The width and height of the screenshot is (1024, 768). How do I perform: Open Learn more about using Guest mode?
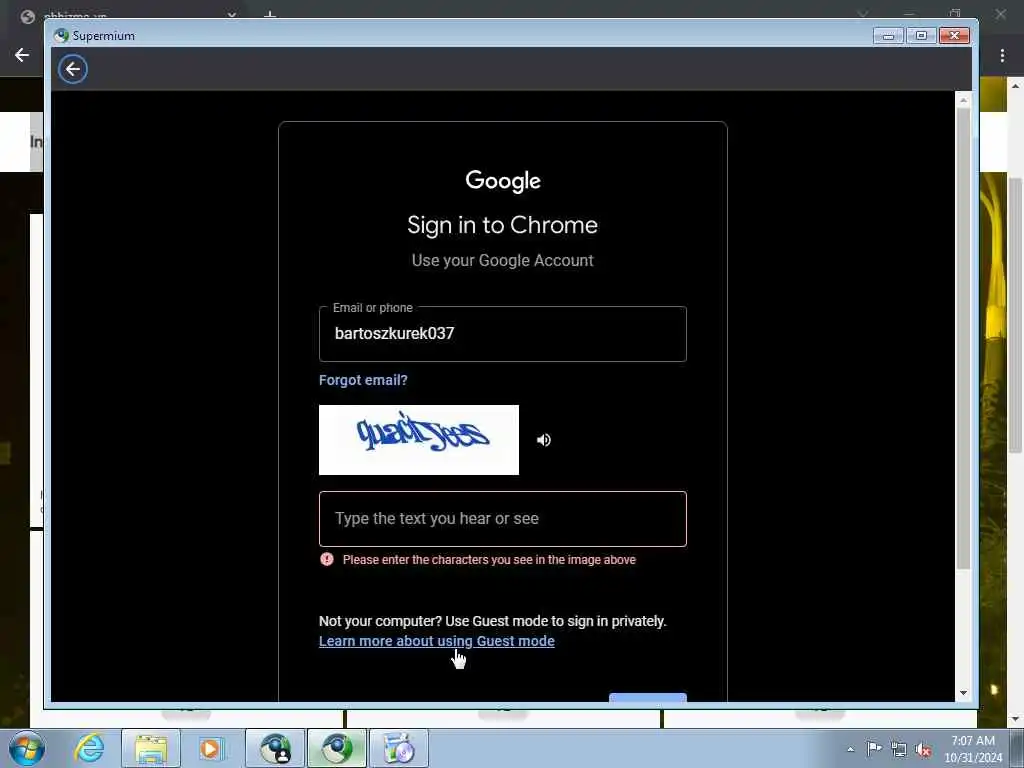coord(436,641)
